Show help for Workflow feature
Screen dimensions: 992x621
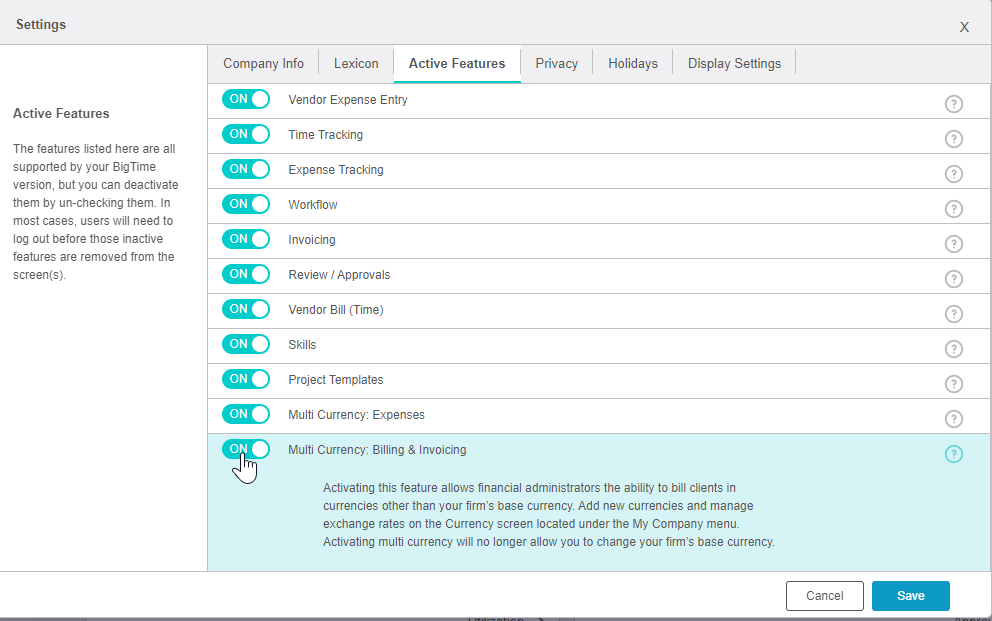(x=953, y=209)
